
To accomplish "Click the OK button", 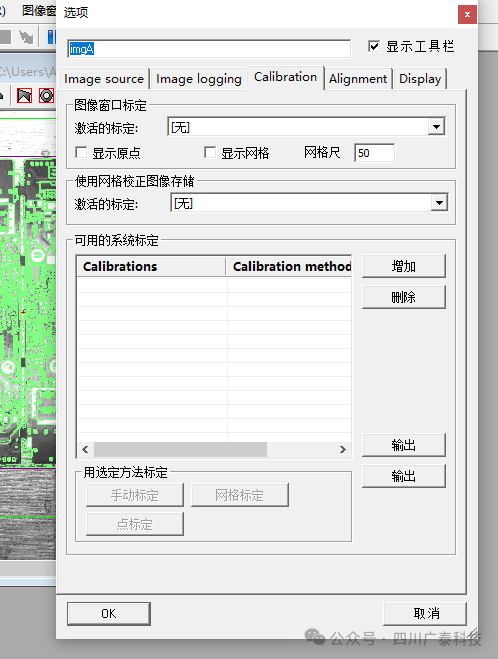I will click(x=108, y=614).
